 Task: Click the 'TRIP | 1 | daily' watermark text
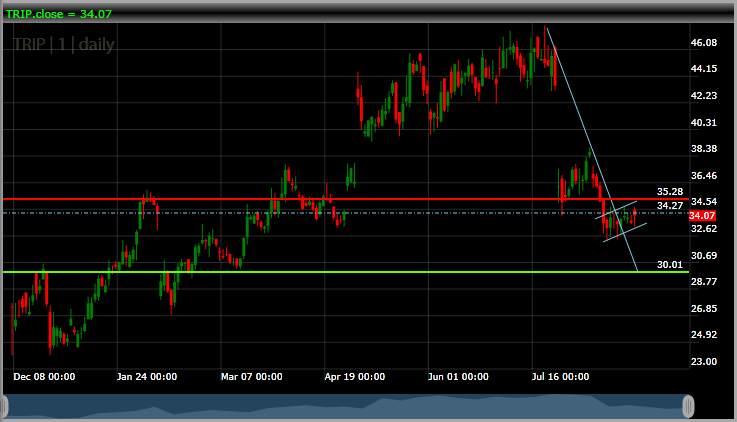[x=63, y=44]
